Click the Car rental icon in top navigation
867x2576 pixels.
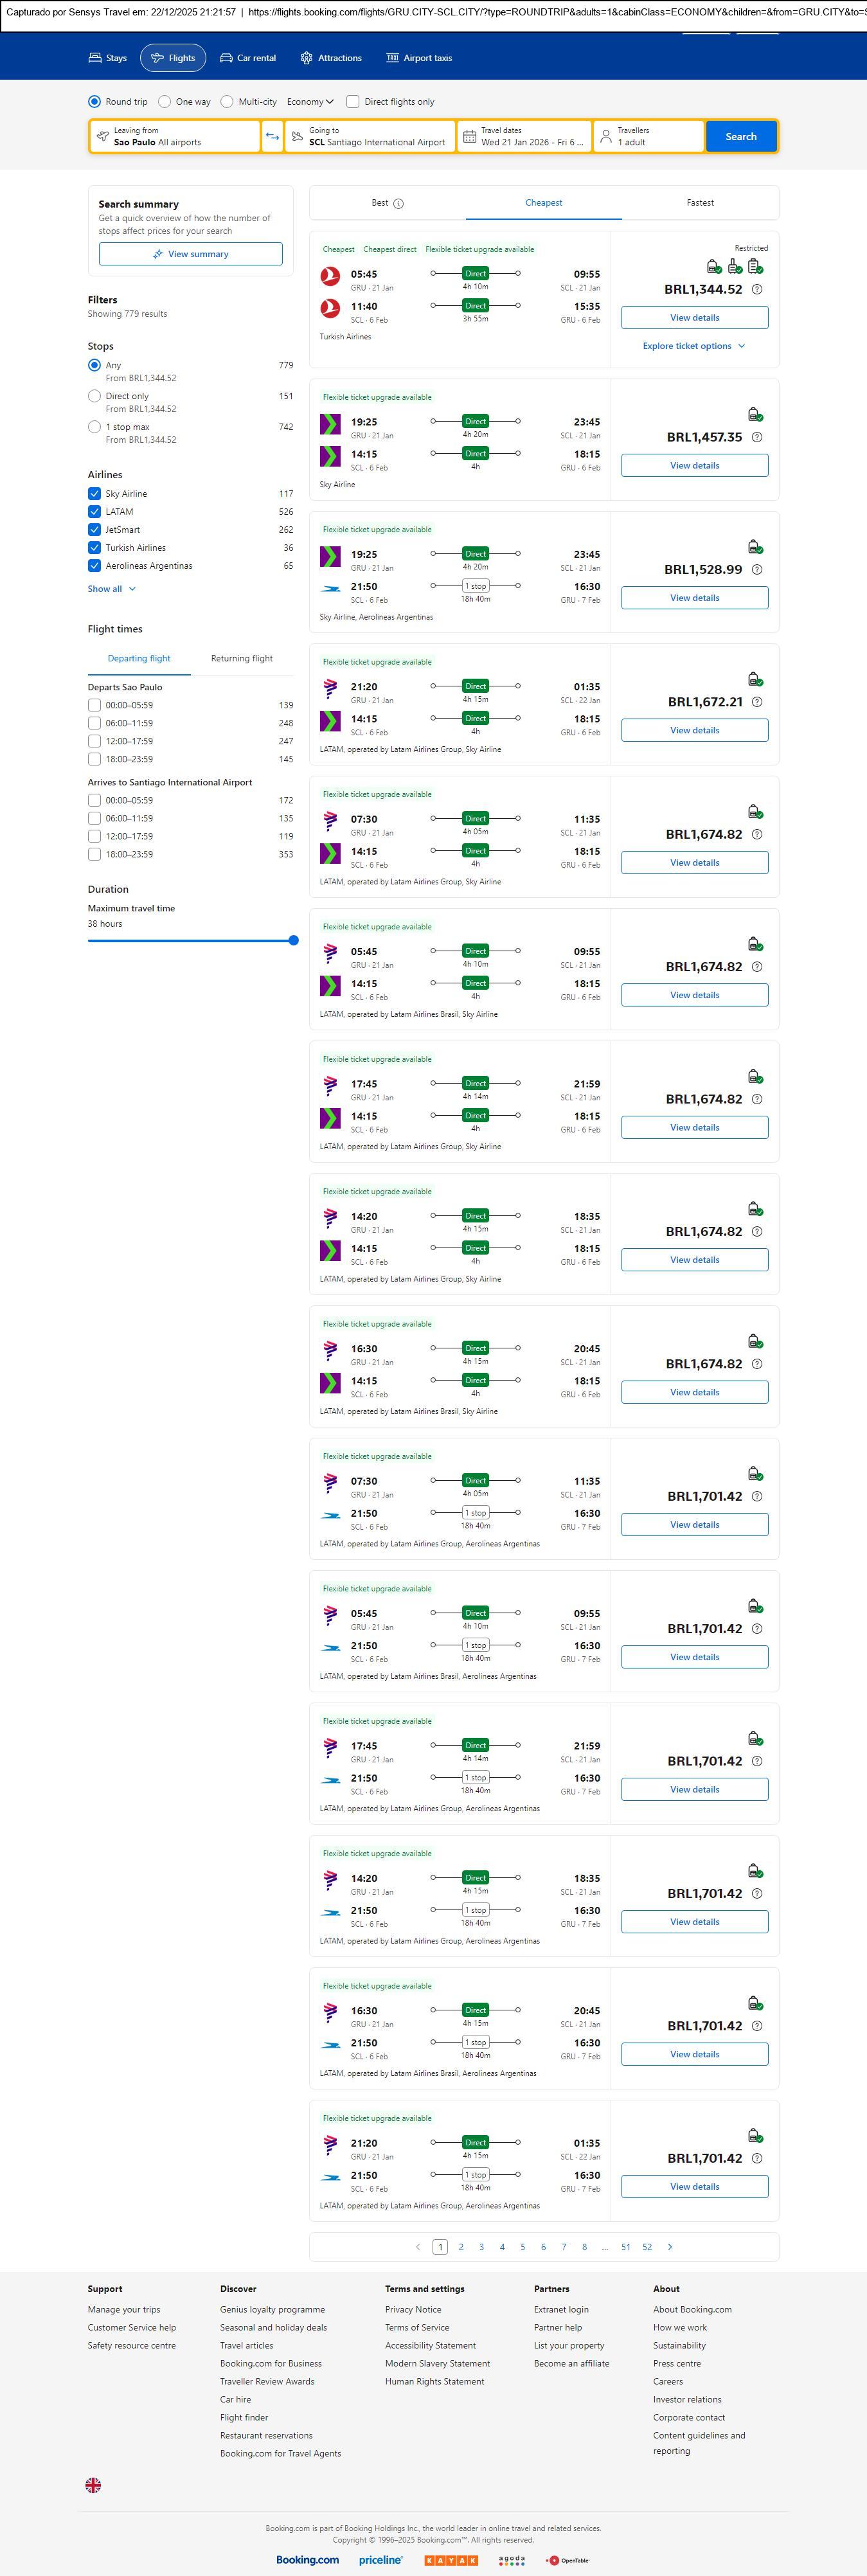(x=226, y=58)
